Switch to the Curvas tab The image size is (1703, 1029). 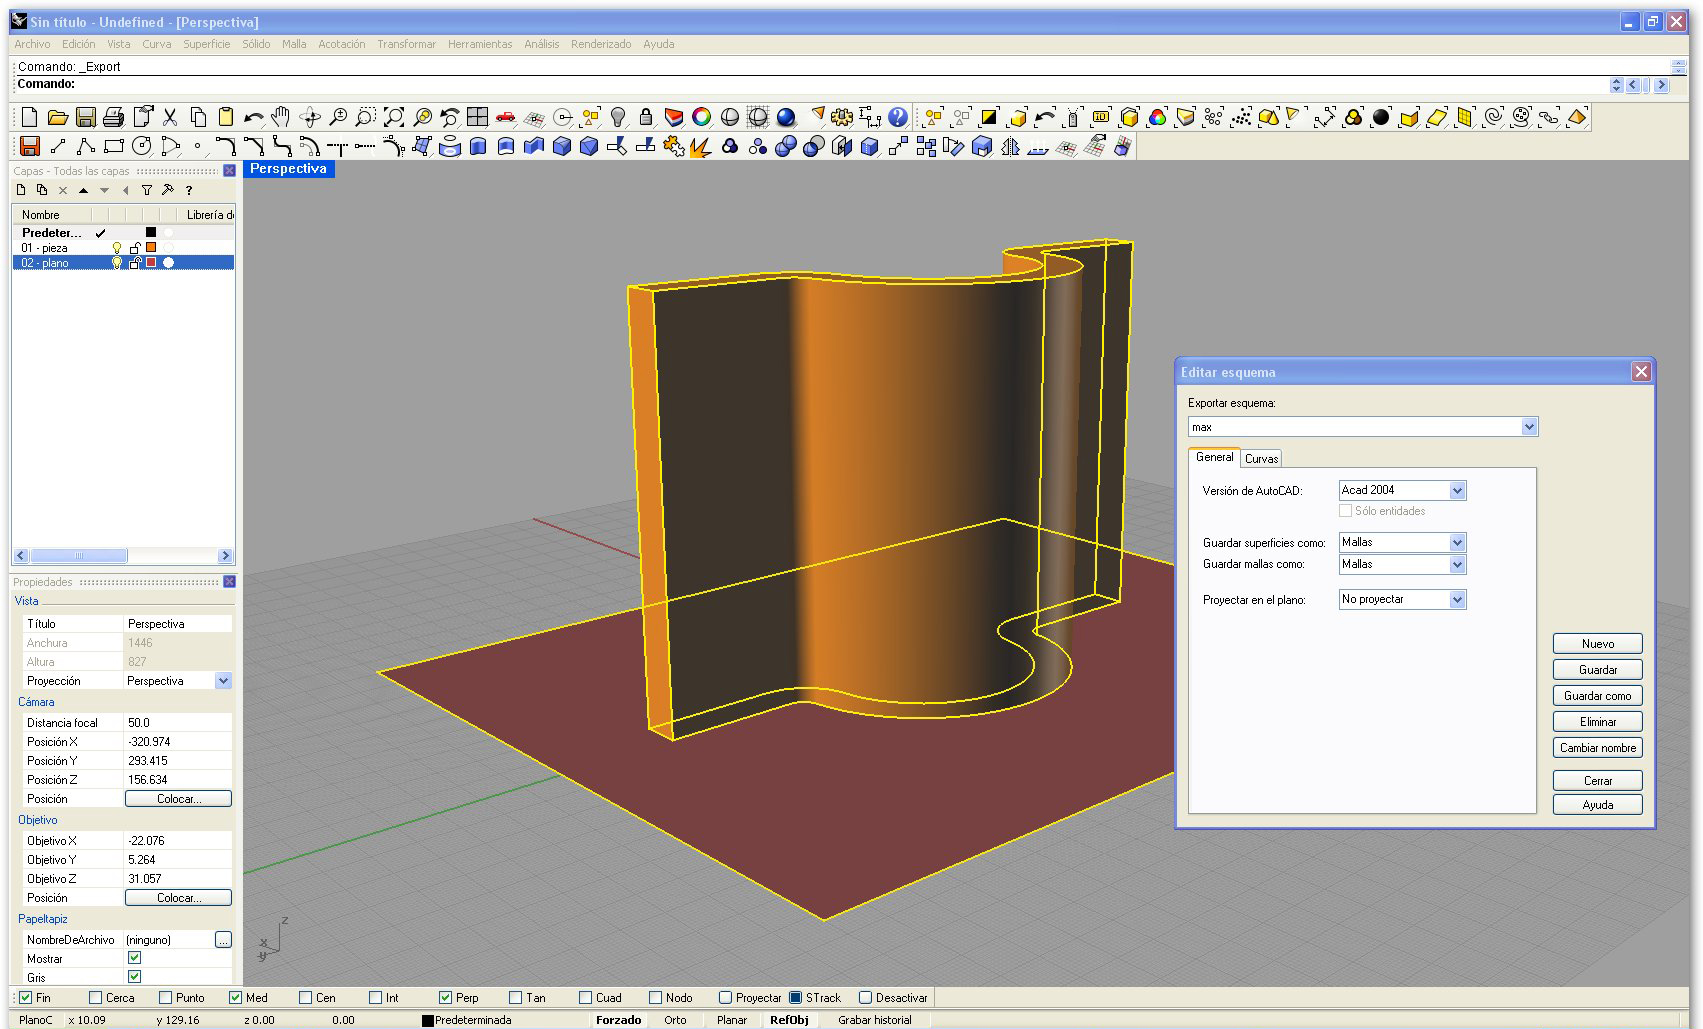click(x=1261, y=458)
